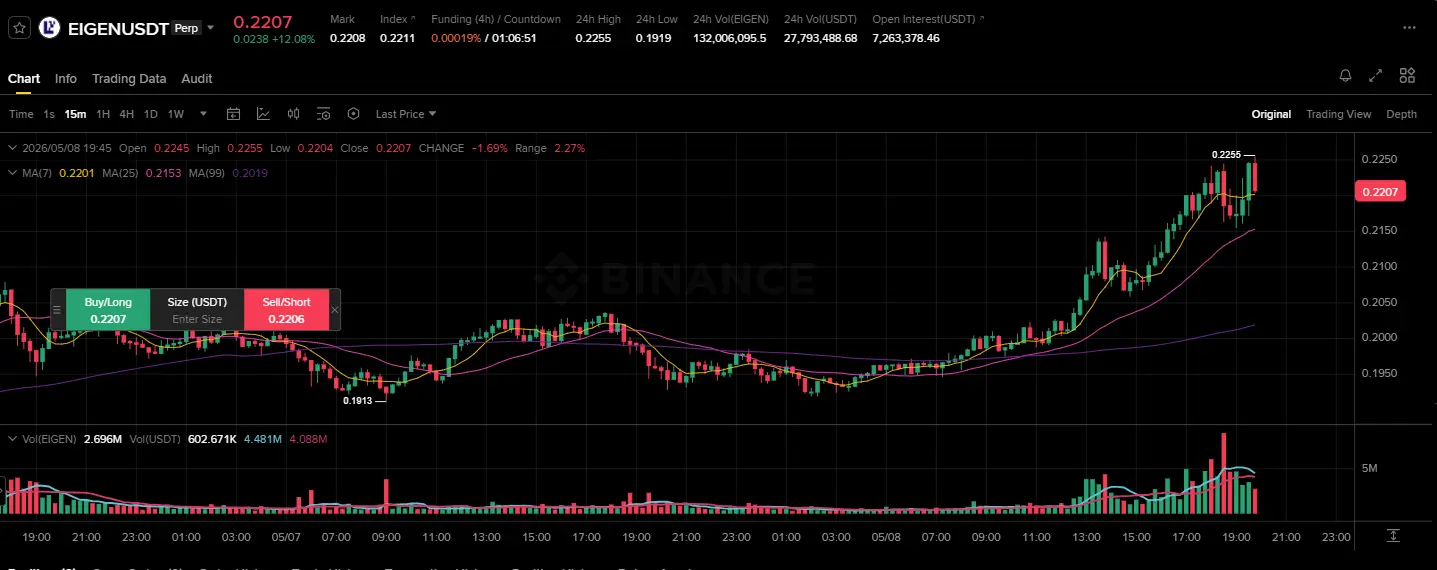1437x570 pixels.
Task: Select the 1D chart interval
Action: [x=151, y=114]
